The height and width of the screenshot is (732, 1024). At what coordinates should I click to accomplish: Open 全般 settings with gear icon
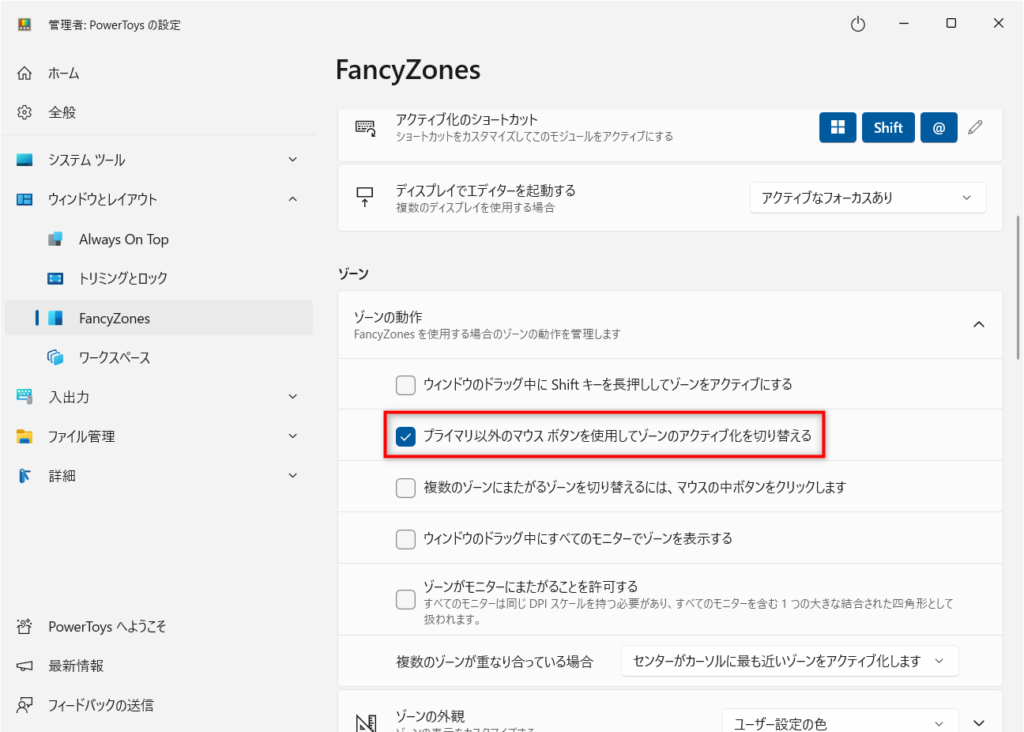pos(25,112)
